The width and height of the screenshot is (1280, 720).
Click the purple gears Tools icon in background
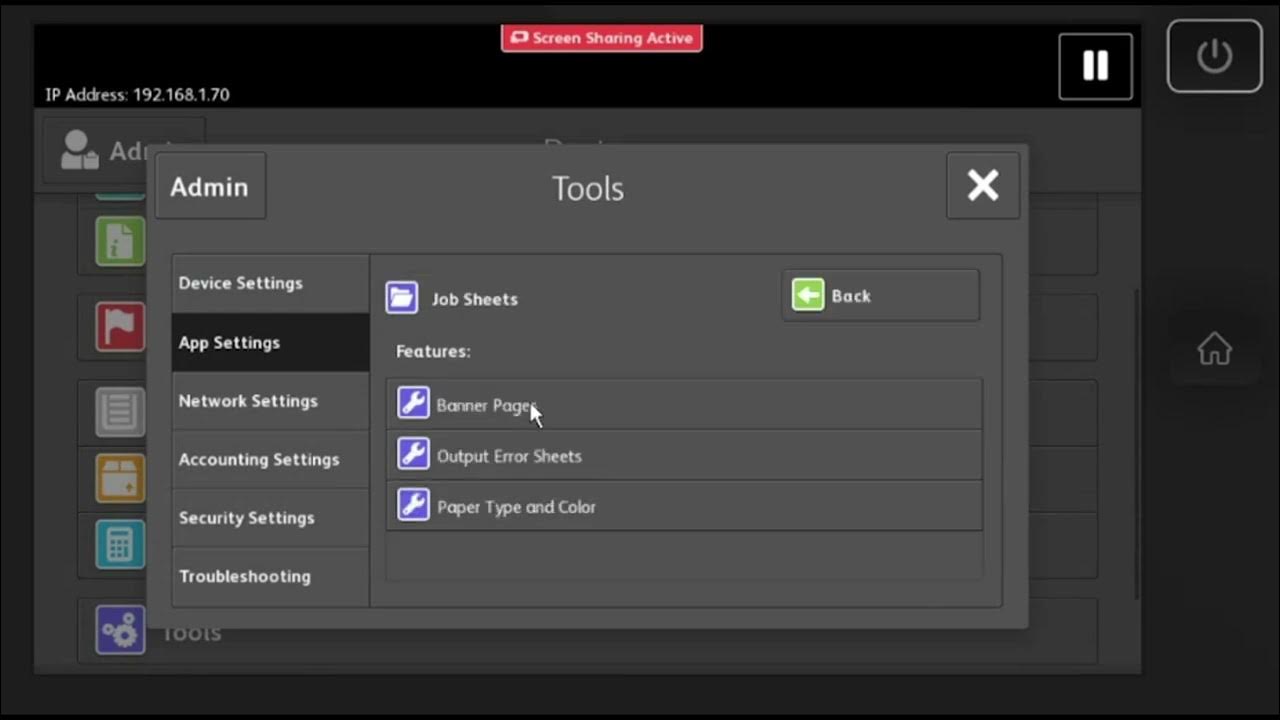pos(120,630)
